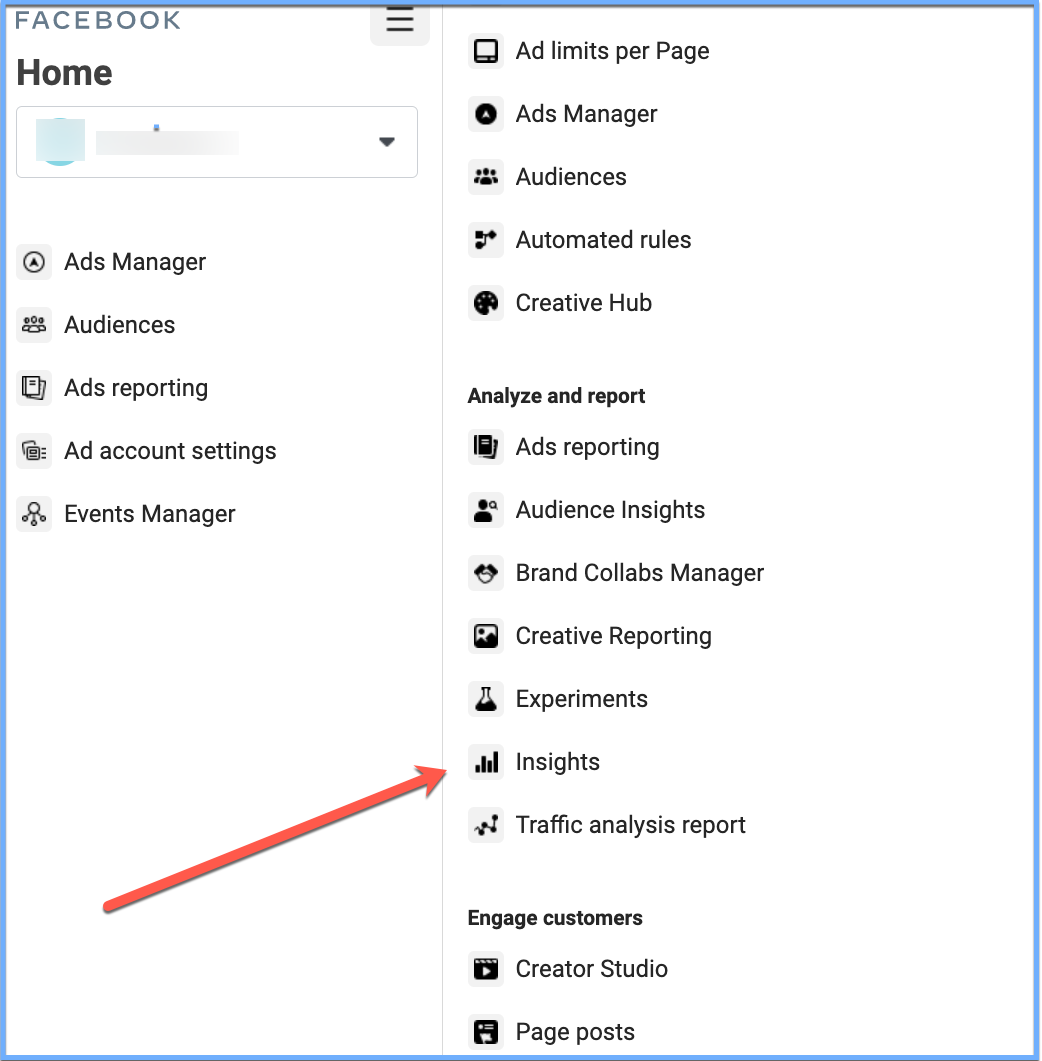The width and height of the screenshot is (1042, 1061).
Task: Open Creative Hub link
Action: point(583,302)
